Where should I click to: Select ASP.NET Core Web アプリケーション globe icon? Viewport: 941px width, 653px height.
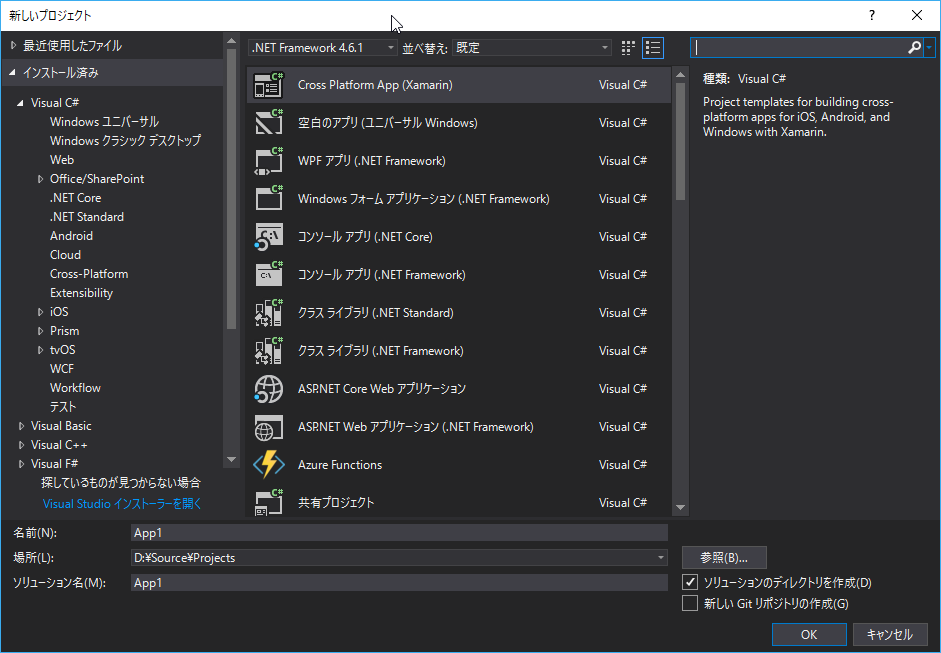pos(268,389)
